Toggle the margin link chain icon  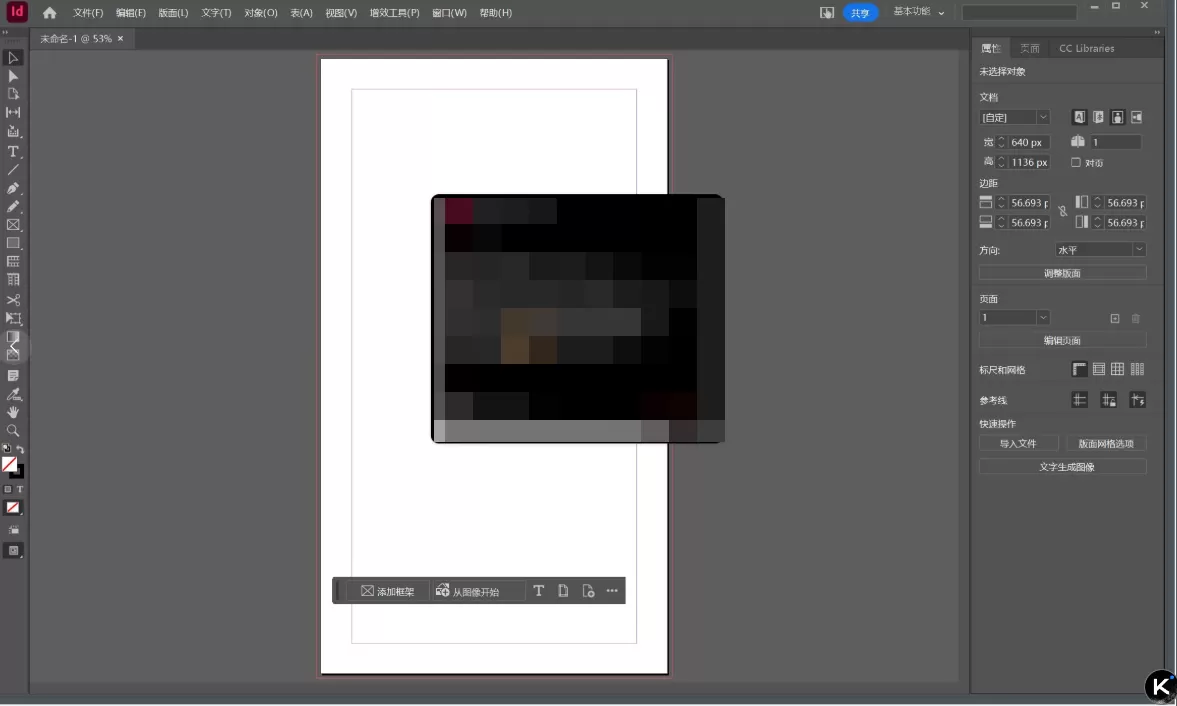pos(1065,211)
